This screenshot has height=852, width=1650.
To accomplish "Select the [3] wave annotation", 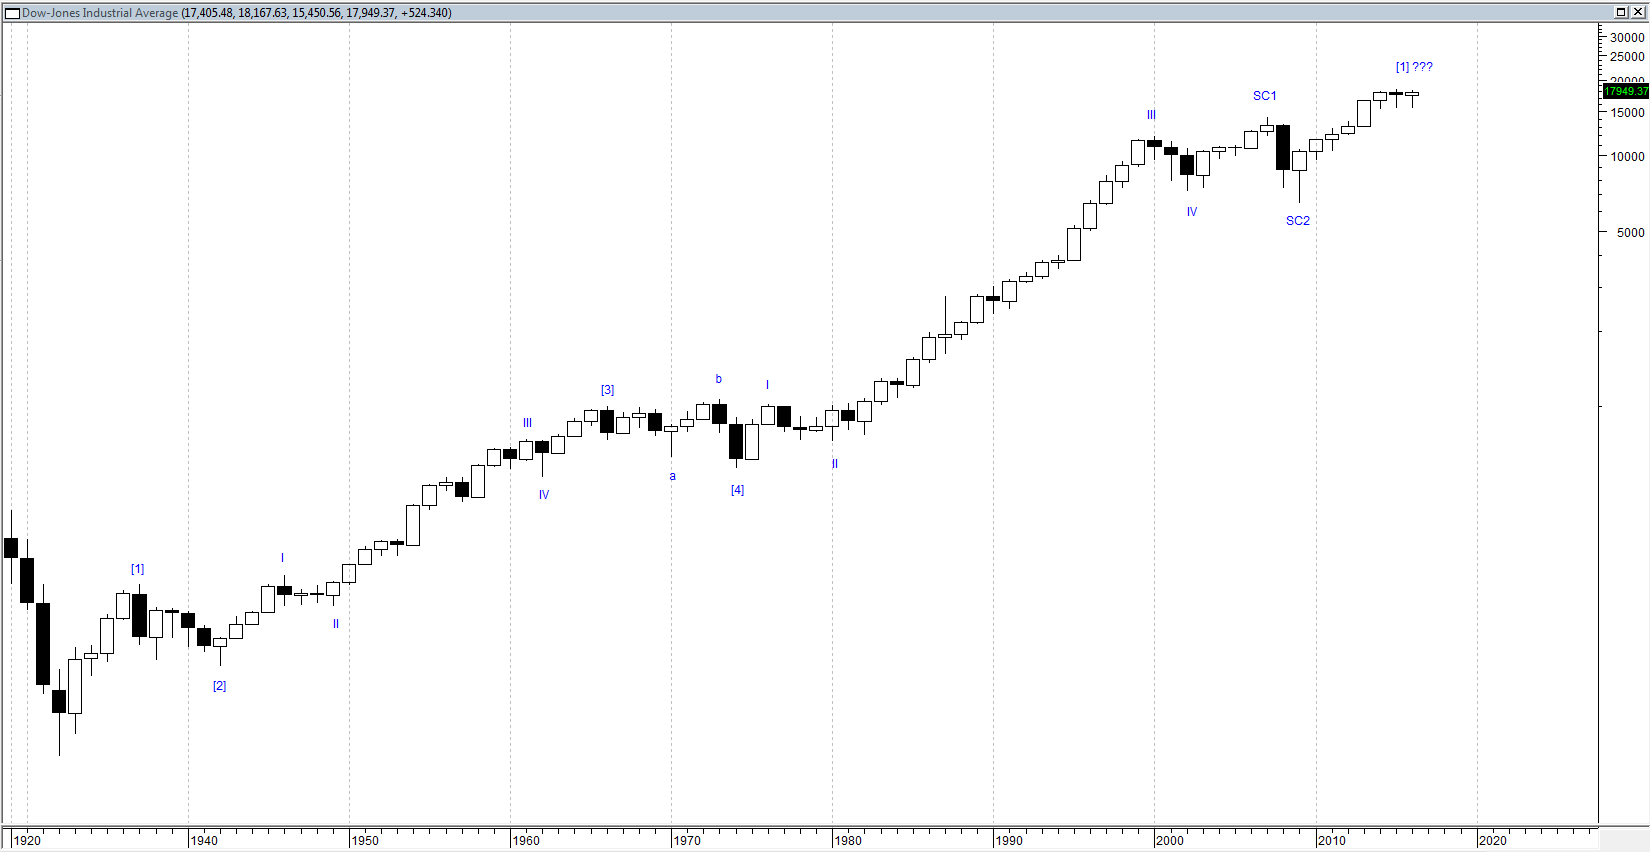I will (x=607, y=390).
